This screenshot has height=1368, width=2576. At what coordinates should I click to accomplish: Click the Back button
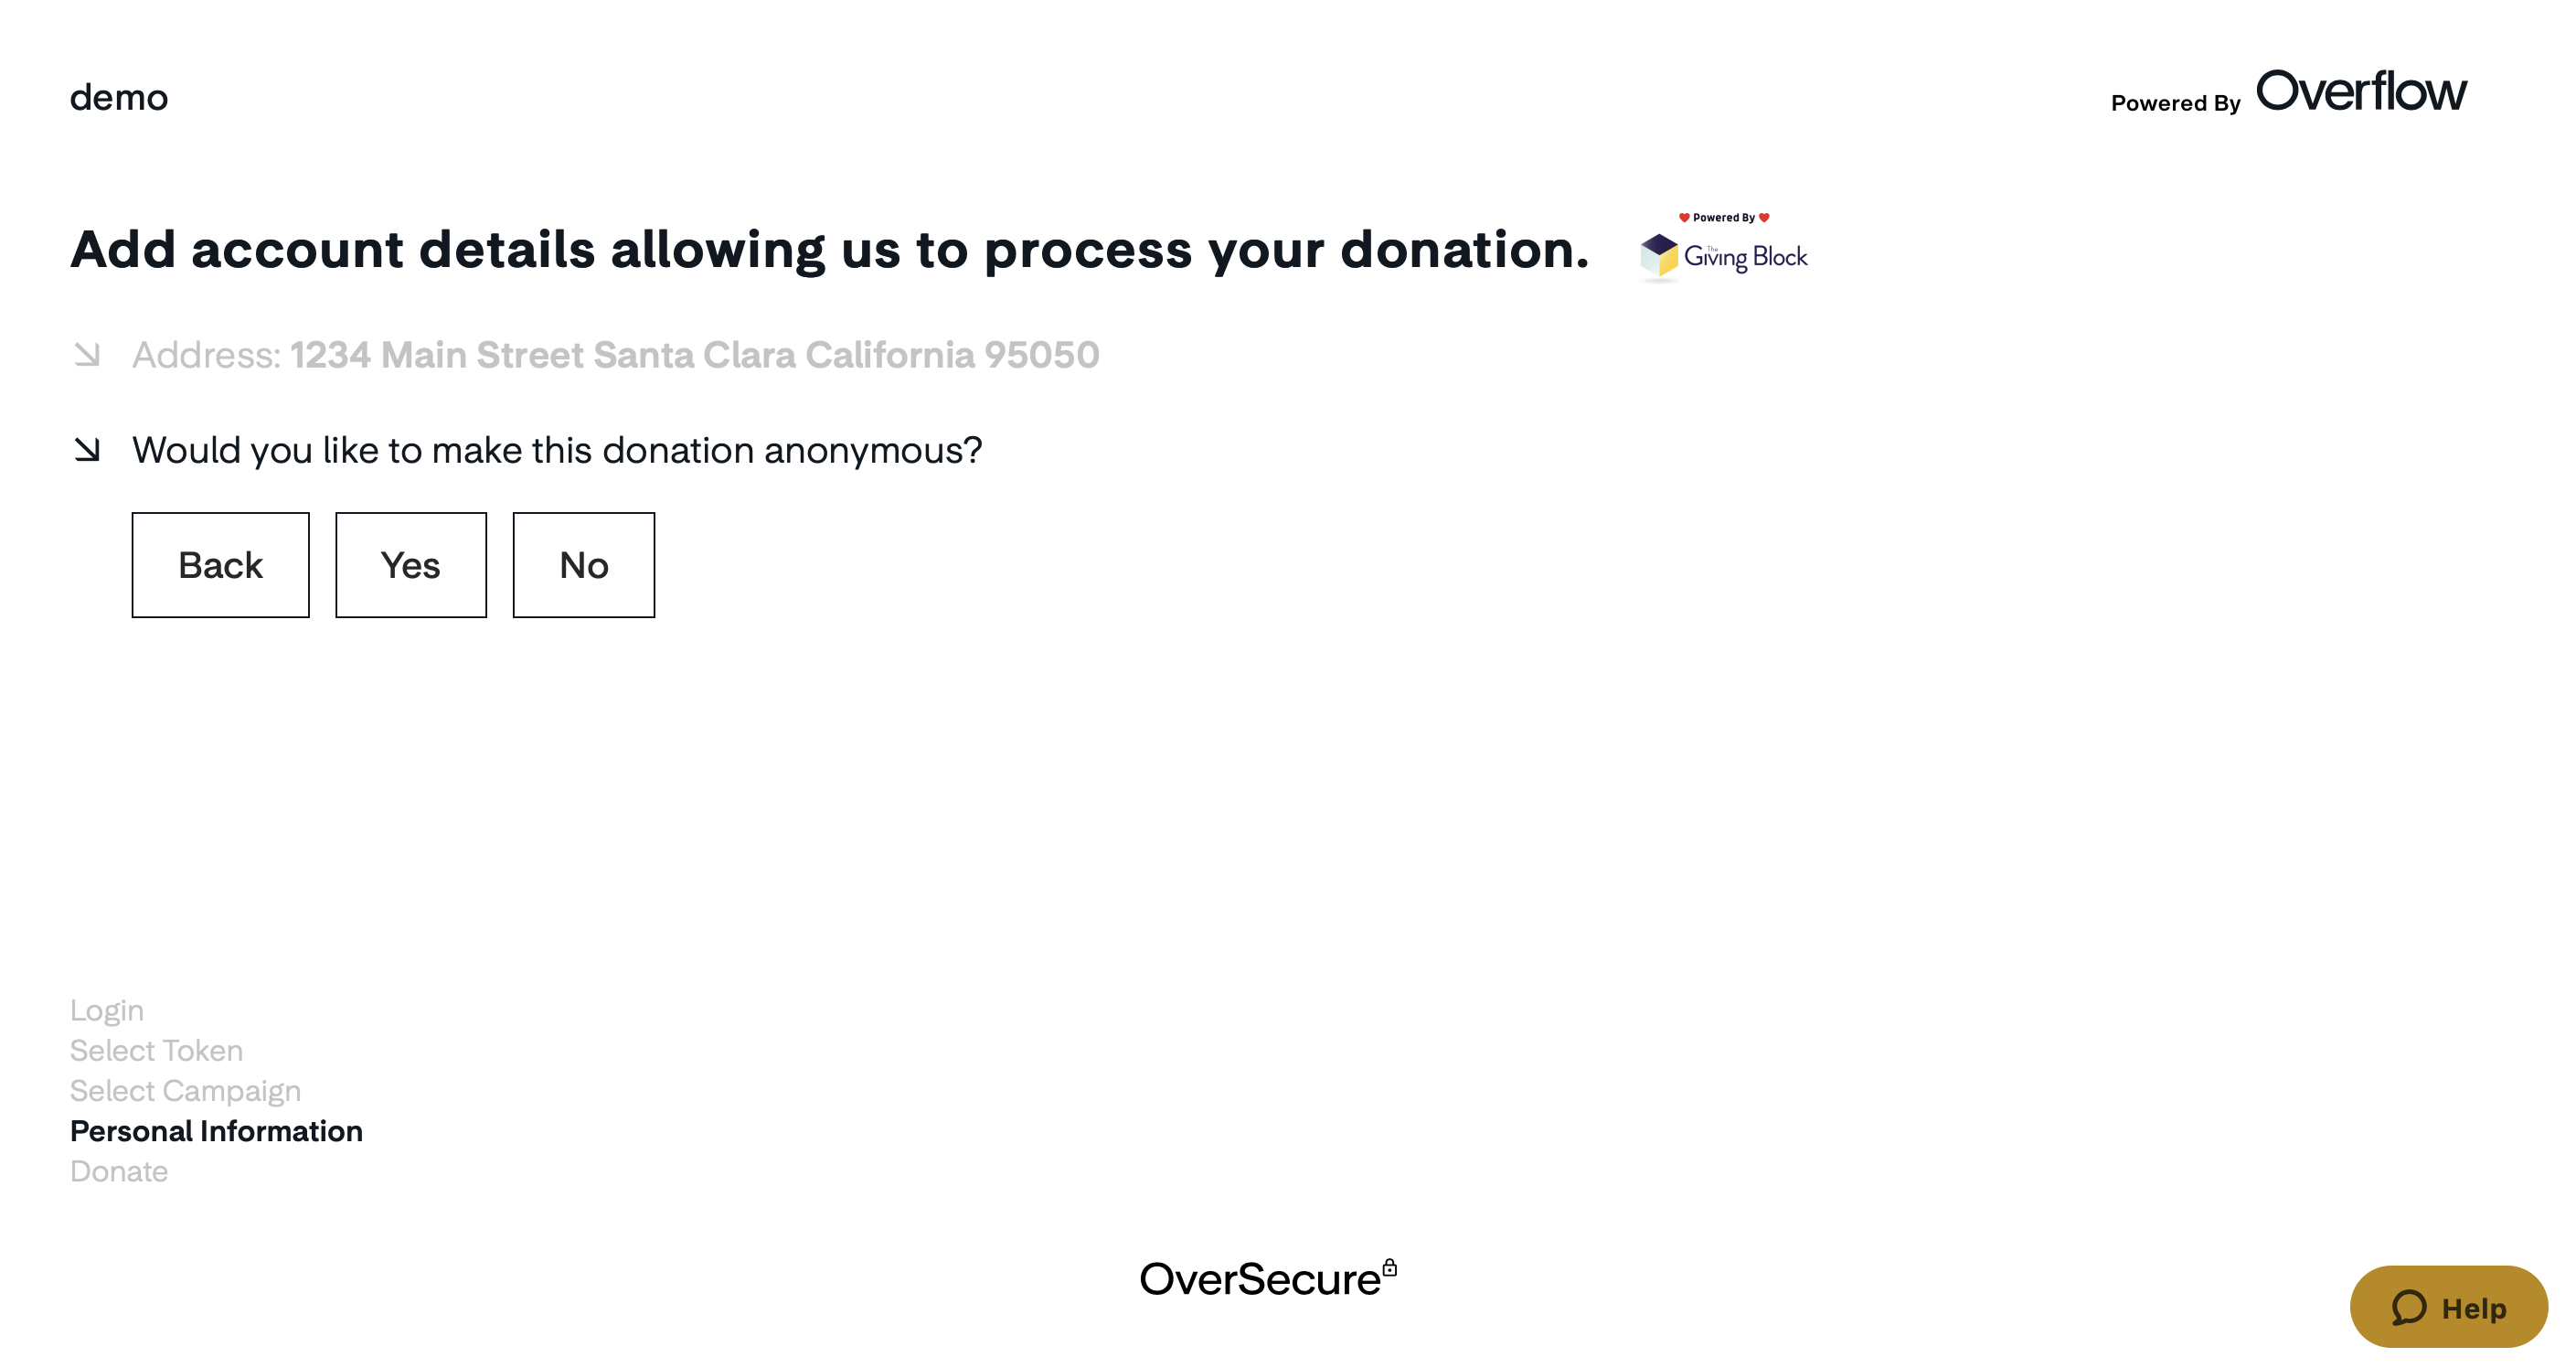click(x=220, y=565)
